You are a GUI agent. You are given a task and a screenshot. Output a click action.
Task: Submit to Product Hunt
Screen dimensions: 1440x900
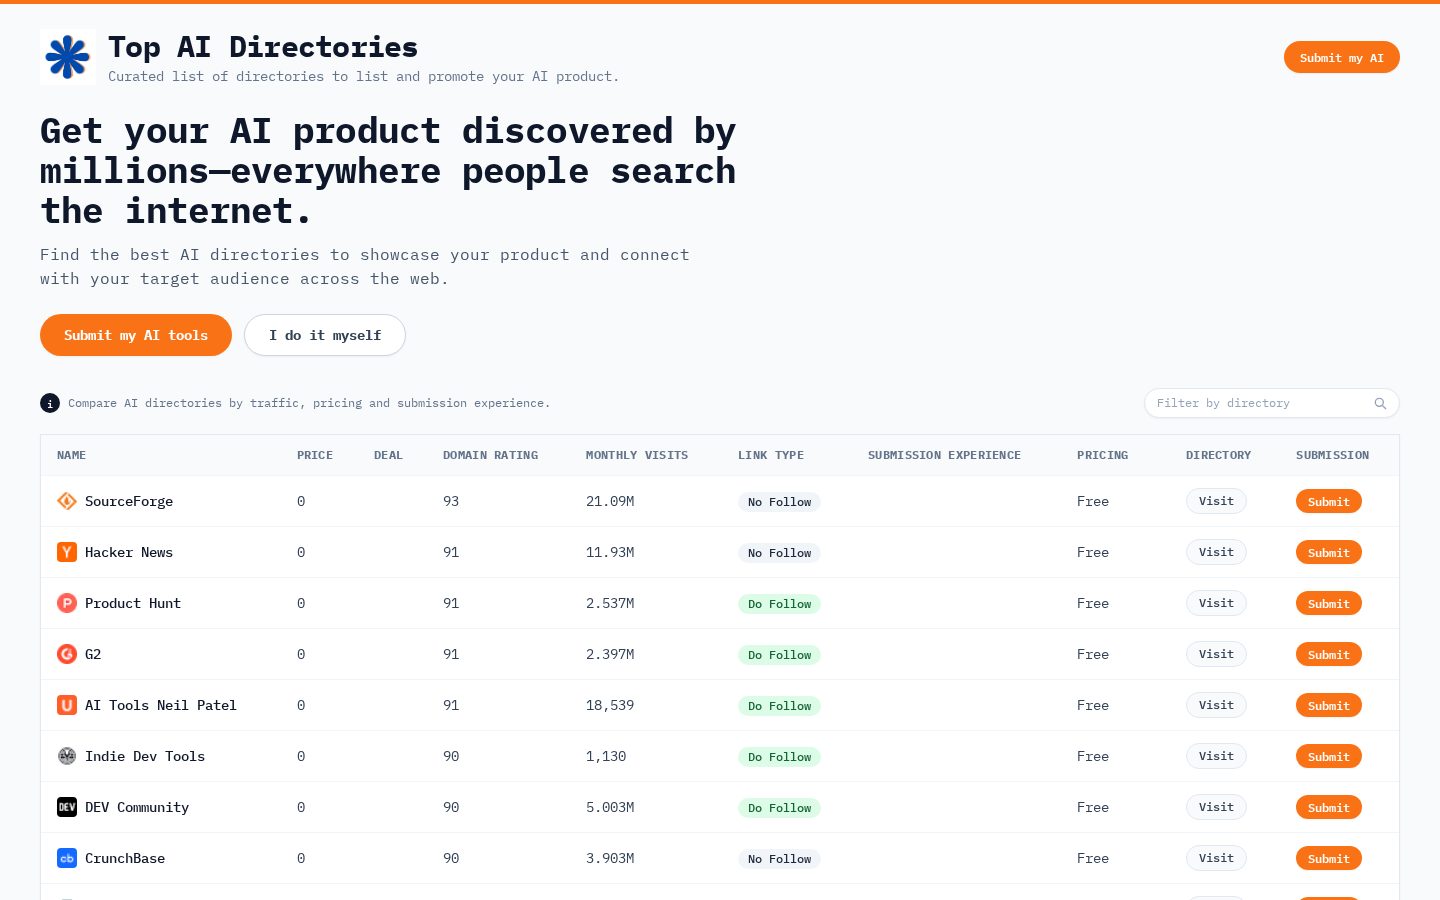coord(1328,603)
